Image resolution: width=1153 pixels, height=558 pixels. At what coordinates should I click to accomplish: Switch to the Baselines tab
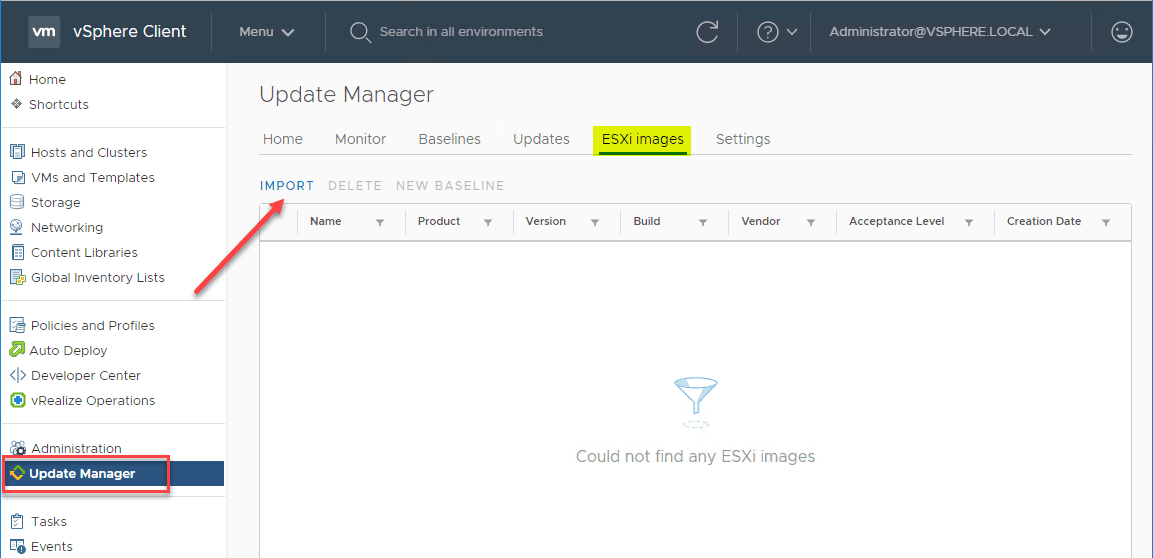(449, 139)
